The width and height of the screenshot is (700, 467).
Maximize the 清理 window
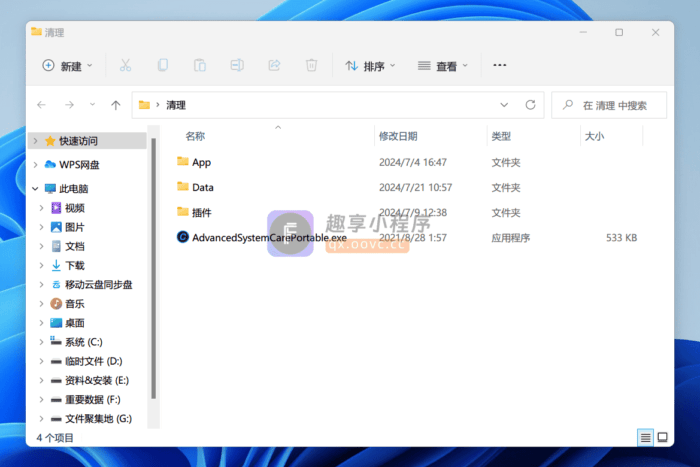pos(619,32)
